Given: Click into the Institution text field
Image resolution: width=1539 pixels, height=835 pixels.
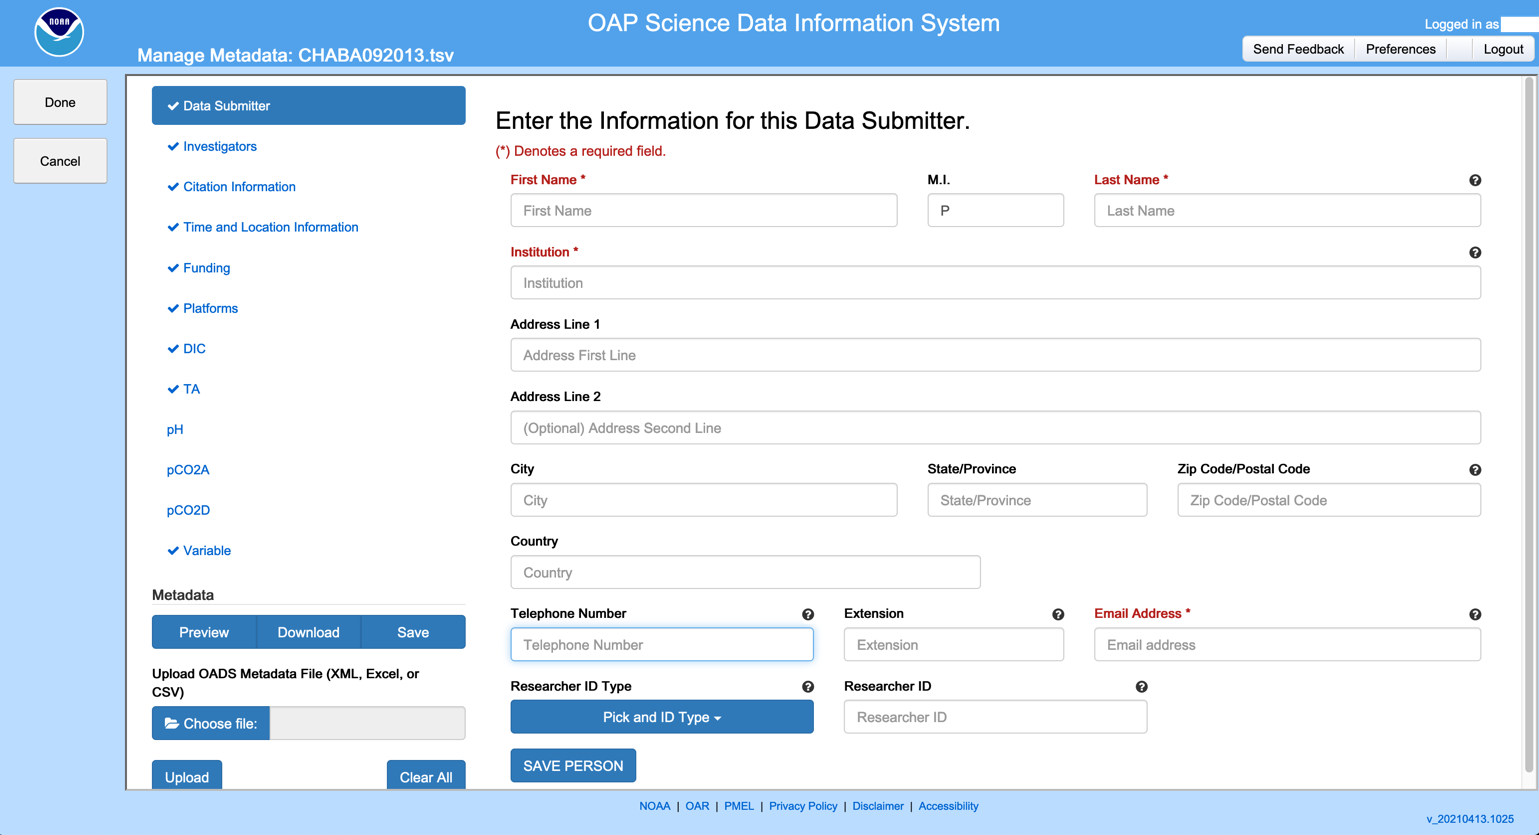Looking at the screenshot, I should 995,283.
